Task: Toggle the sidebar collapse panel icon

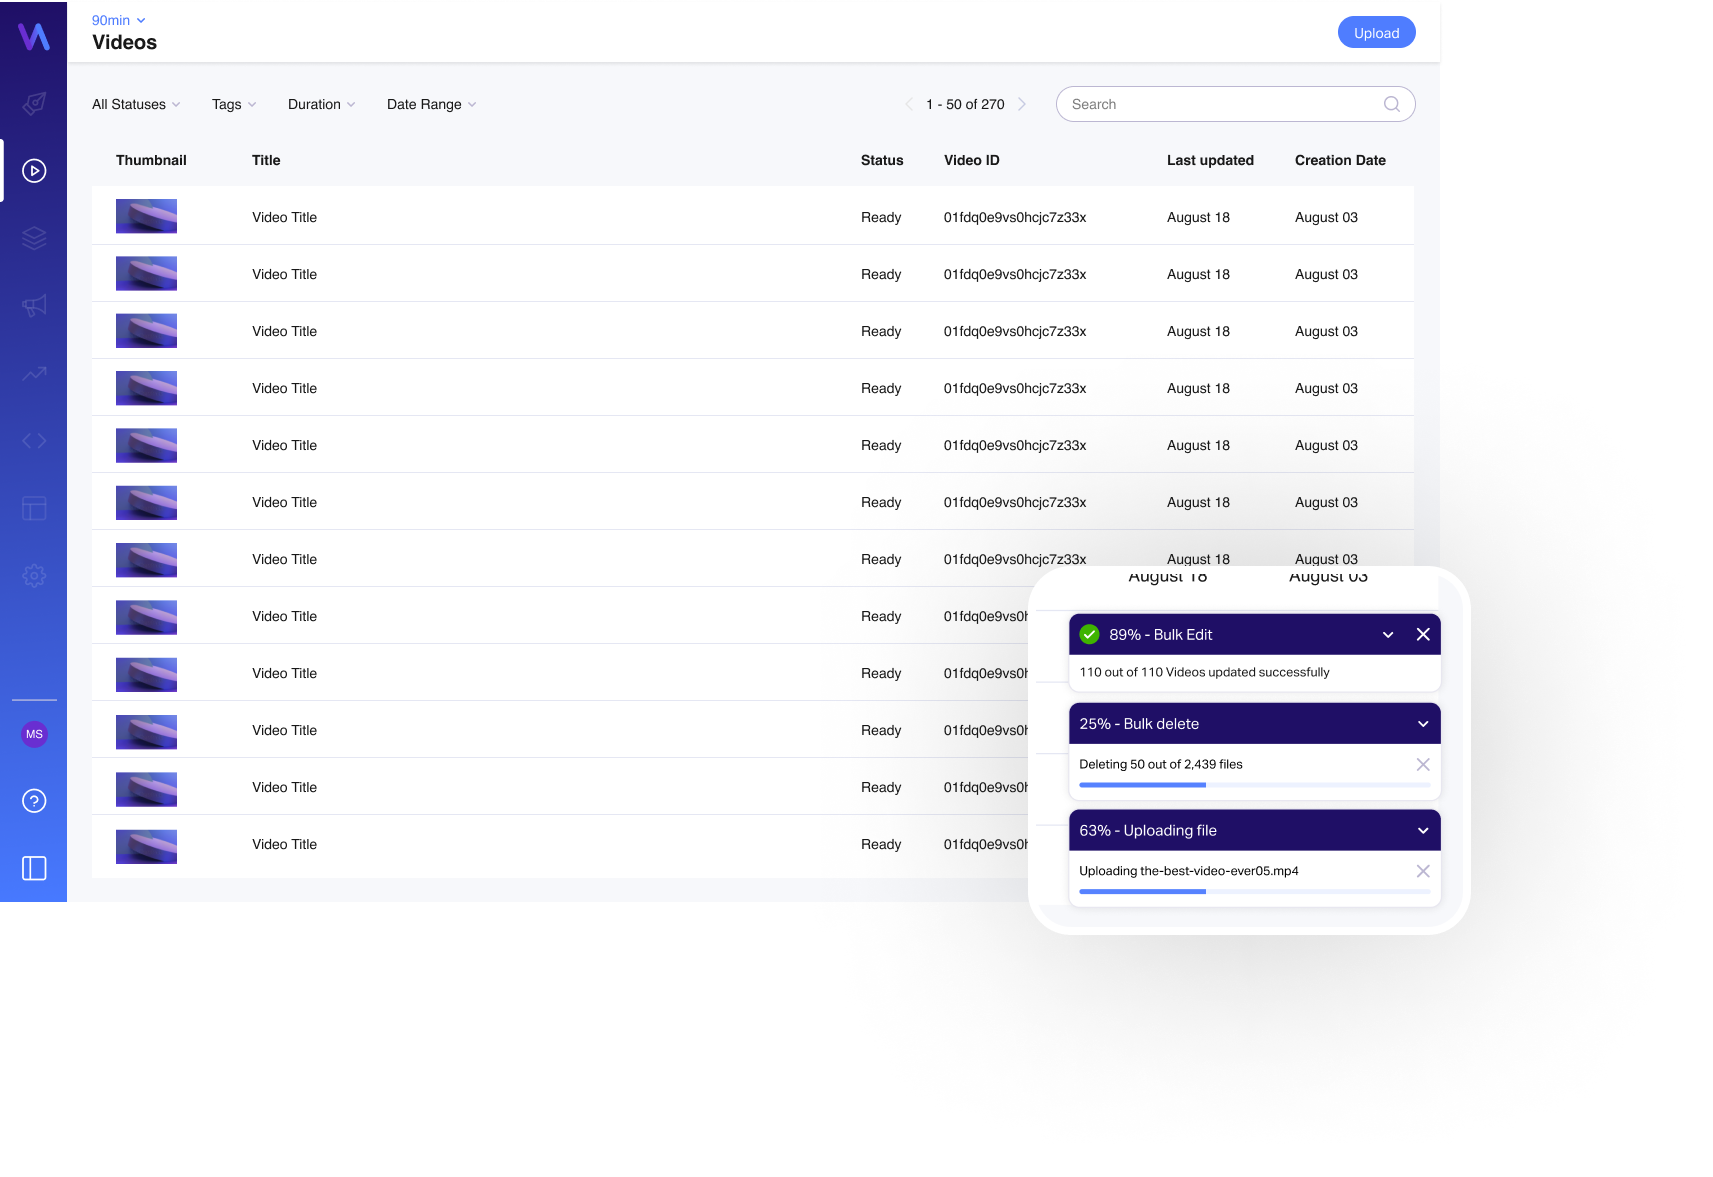Action: (x=34, y=868)
